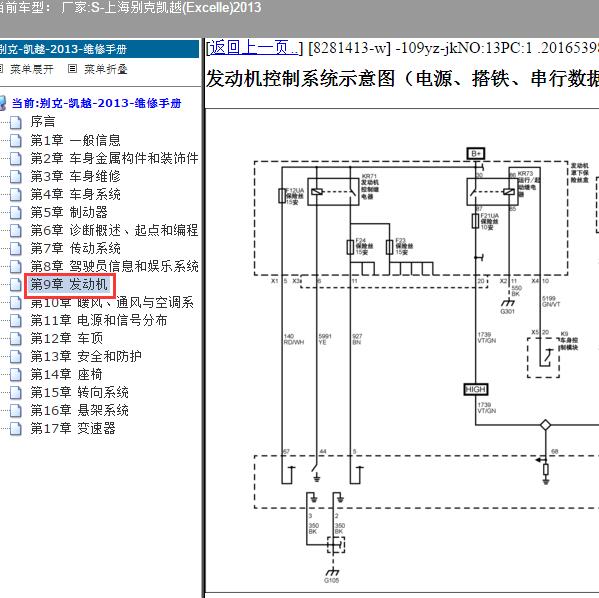
Task: Click the 返回上一页 link
Action: [x=254, y=48]
